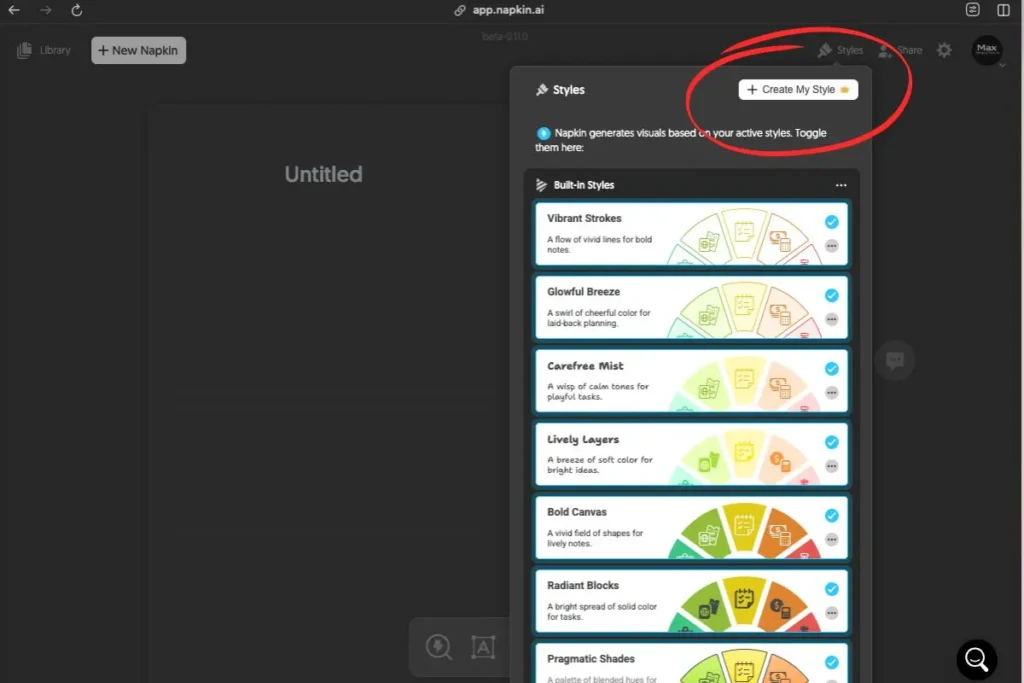Open the Library from the top bar
Screen dimensions: 1024x683
[44, 50]
